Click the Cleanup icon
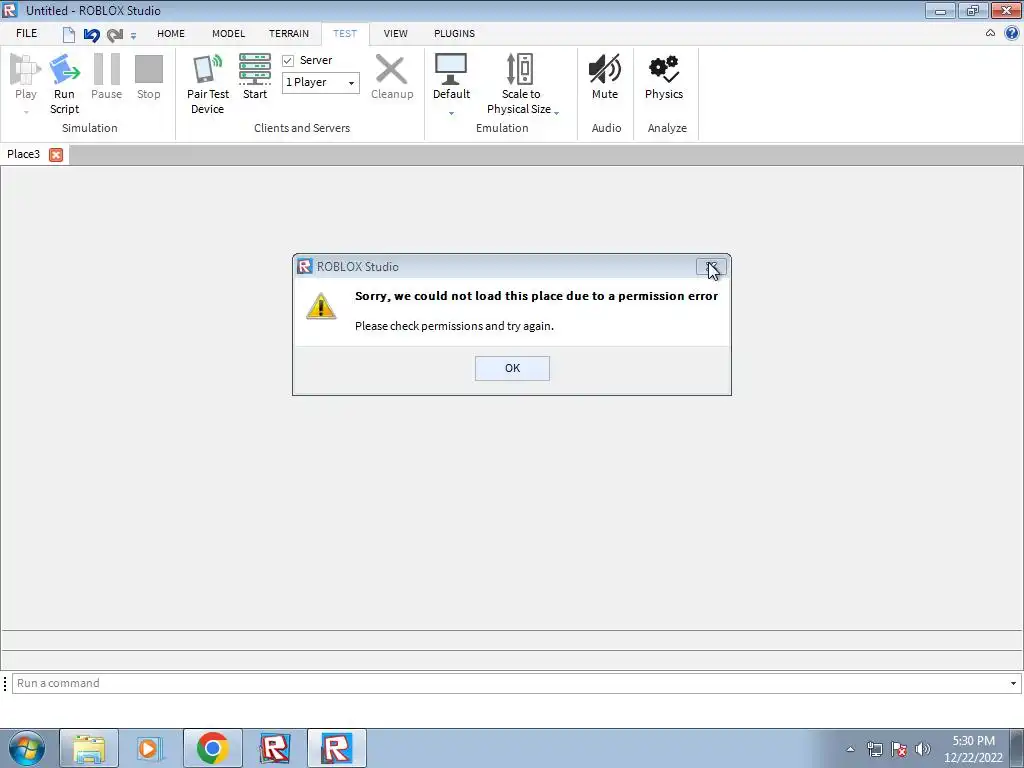This screenshot has width=1024, height=768. click(x=391, y=69)
